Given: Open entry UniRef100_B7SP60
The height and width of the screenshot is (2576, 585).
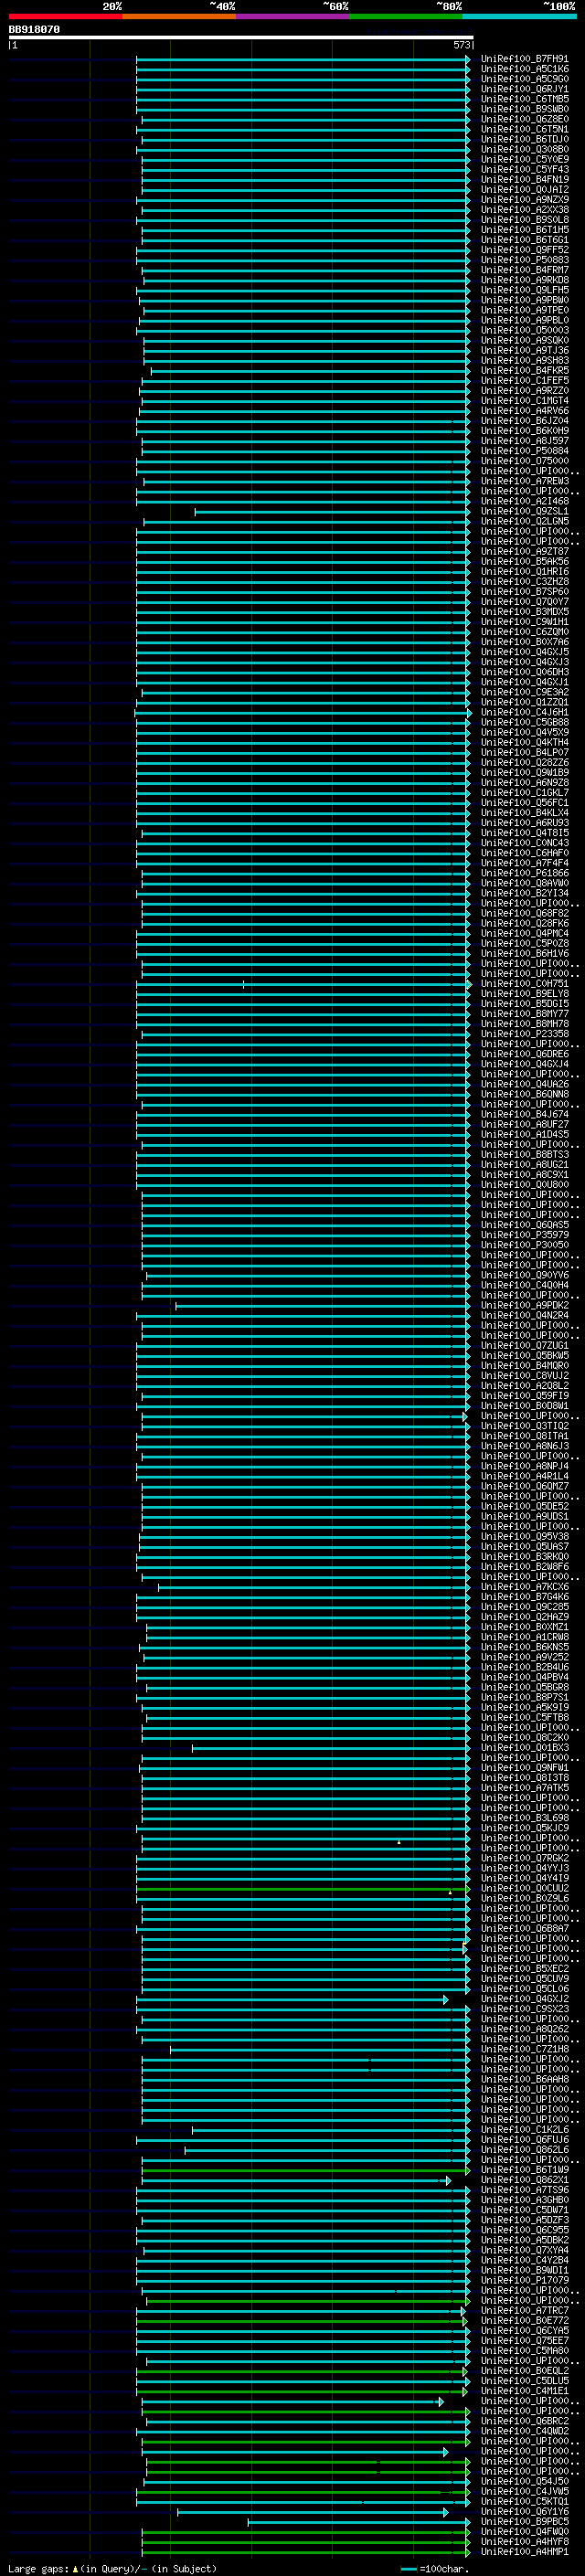Looking at the screenshot, I should pos(524,592).
